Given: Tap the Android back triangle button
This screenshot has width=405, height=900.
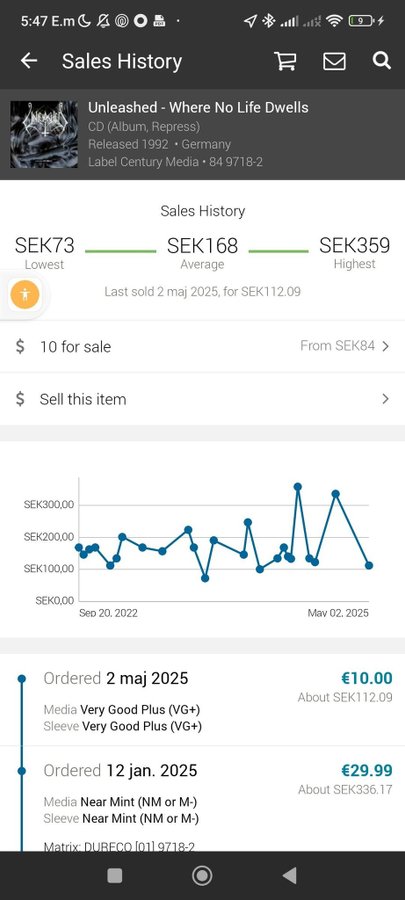Looking at the screenshot, I should tap(290, 875).
